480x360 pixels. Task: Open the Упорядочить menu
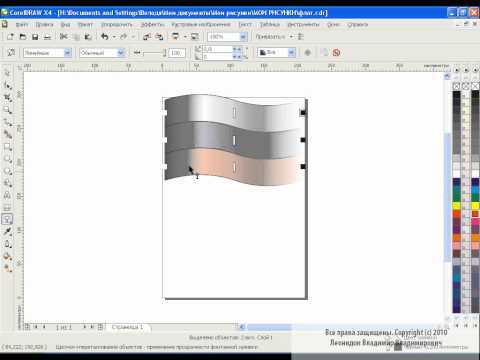click(x=117, y=24)
